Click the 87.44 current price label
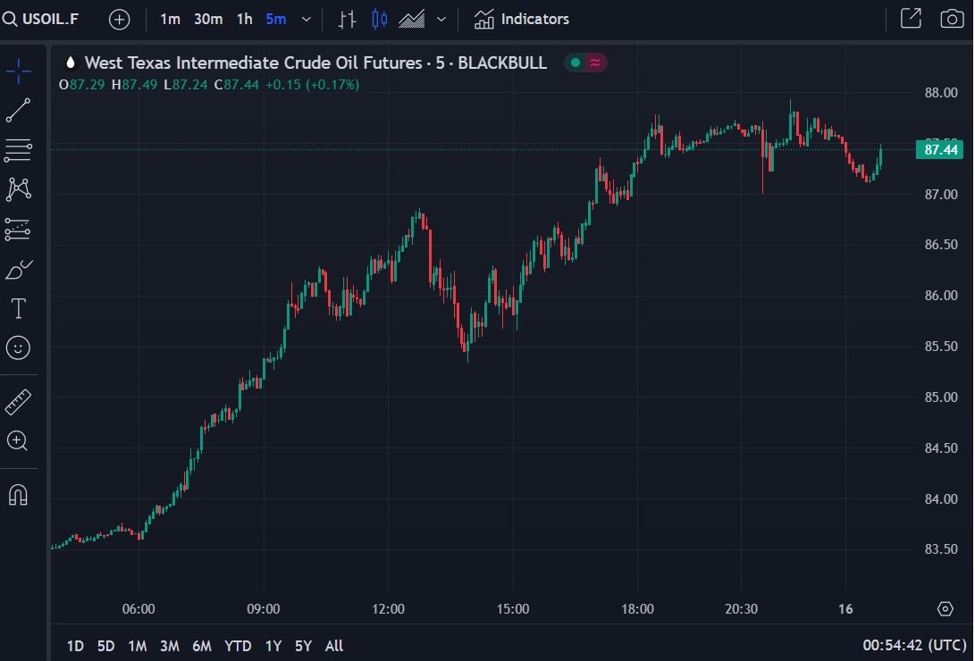 click(x=940, y=150)
